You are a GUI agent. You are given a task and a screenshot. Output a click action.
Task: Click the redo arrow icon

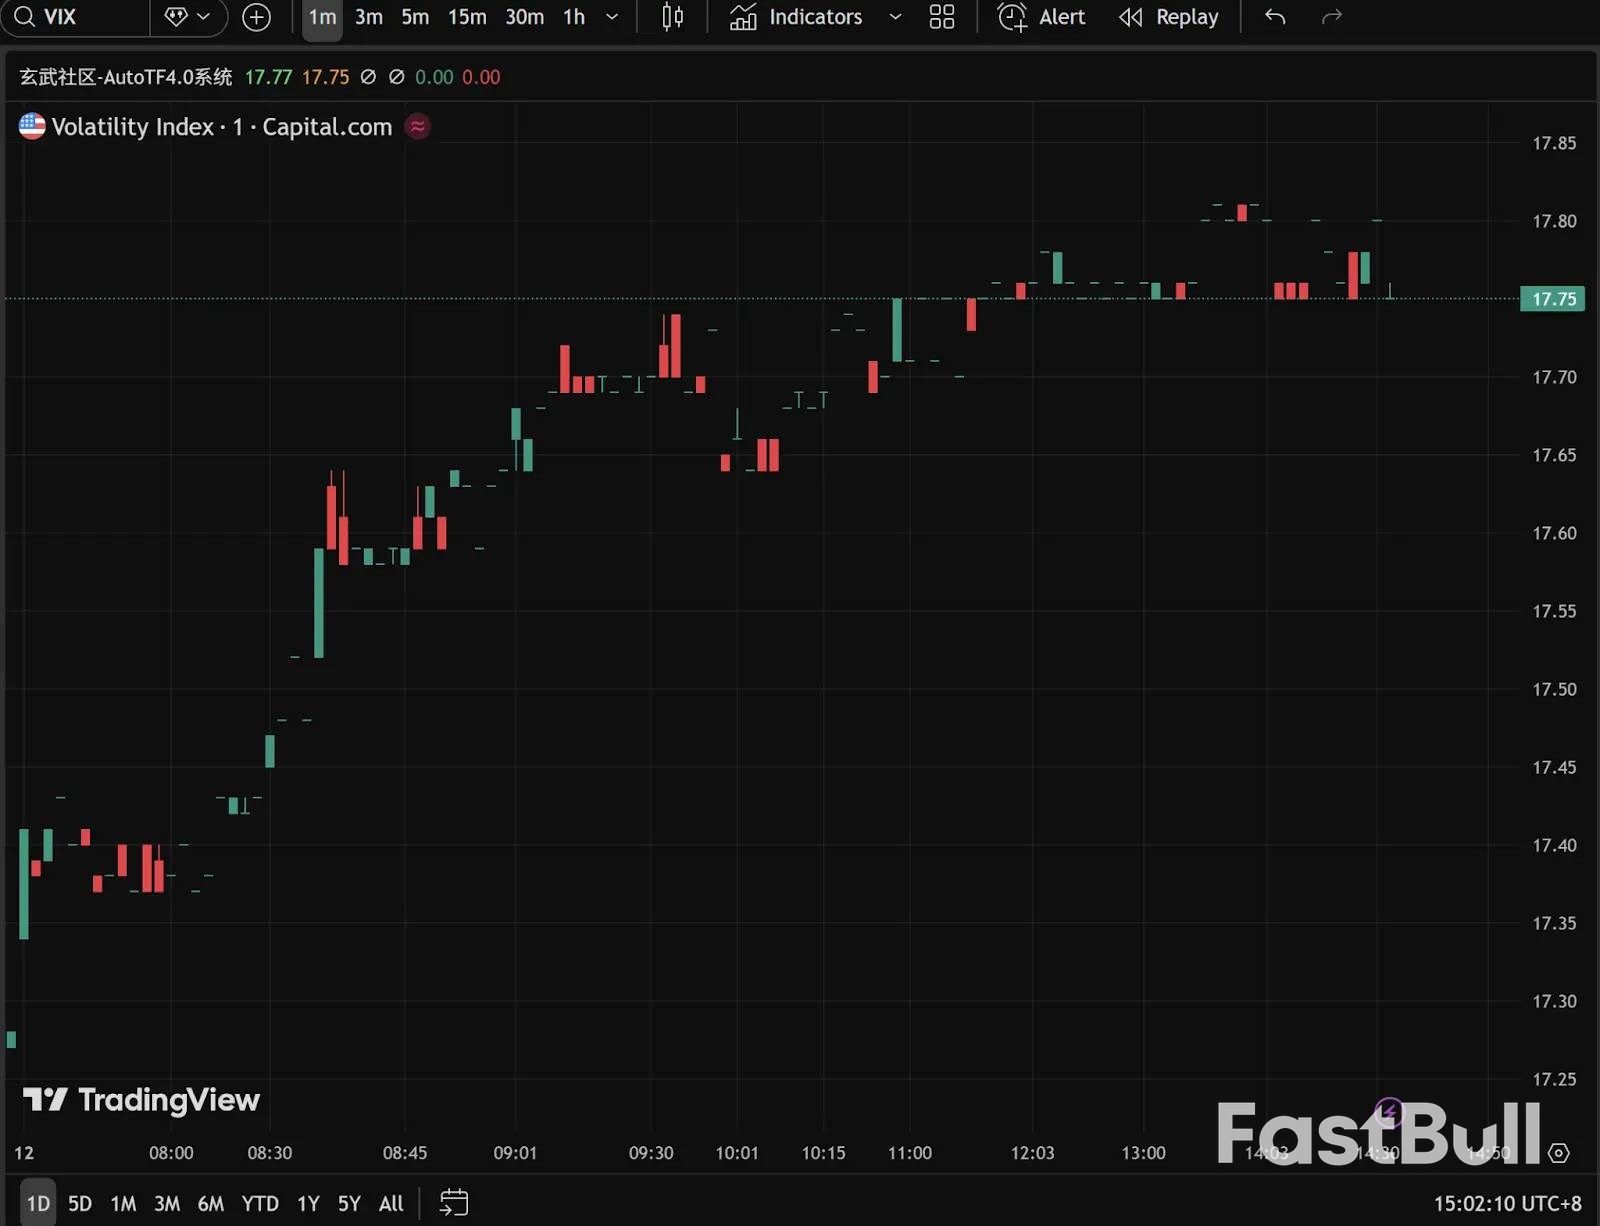(x=1331, y=17)
